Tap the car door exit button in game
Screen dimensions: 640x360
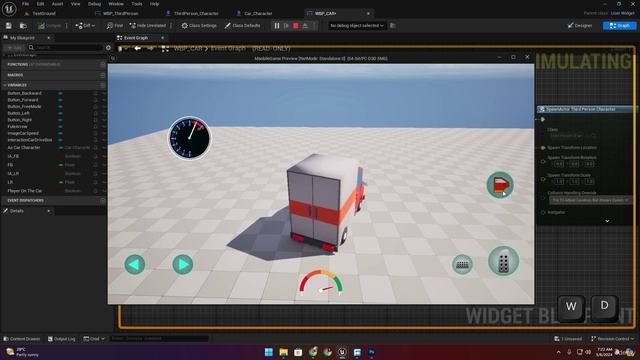pos(500,185)
